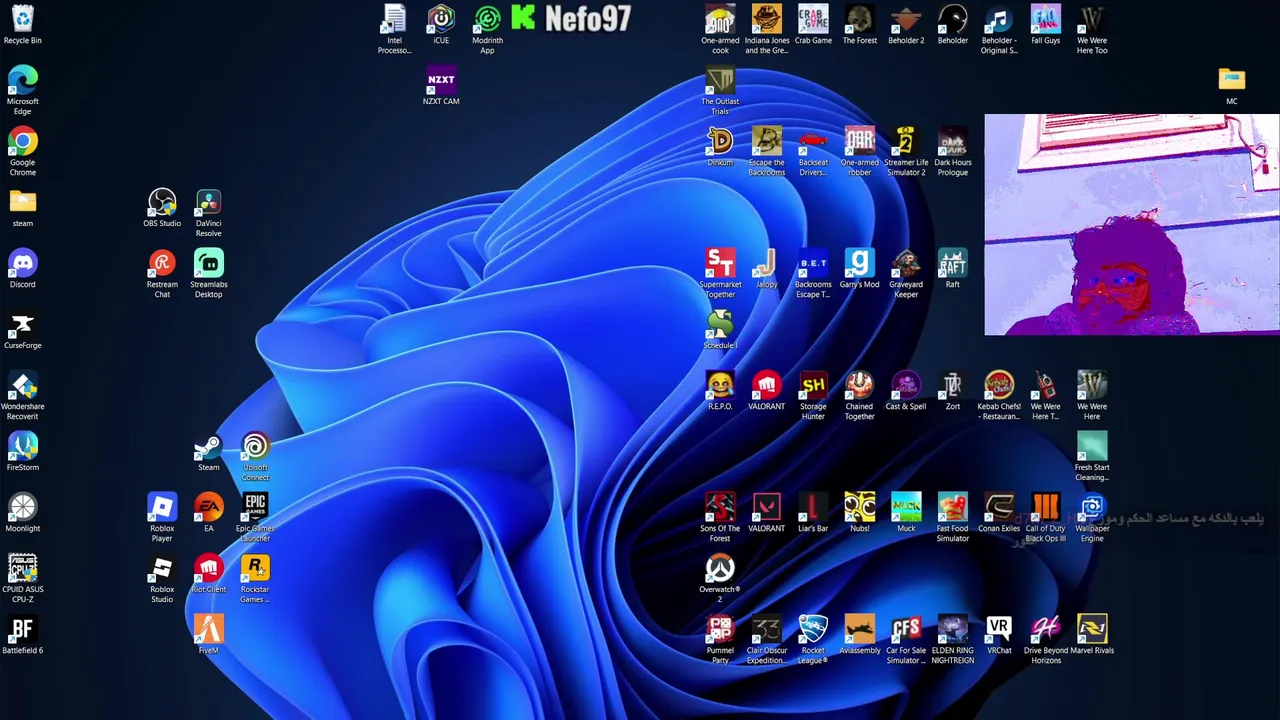Image resolution: width=1280 pixels, height=720 pixels.
Task: Select the Streamlabs Desktop icon
Action: click(x=208, y=274)
